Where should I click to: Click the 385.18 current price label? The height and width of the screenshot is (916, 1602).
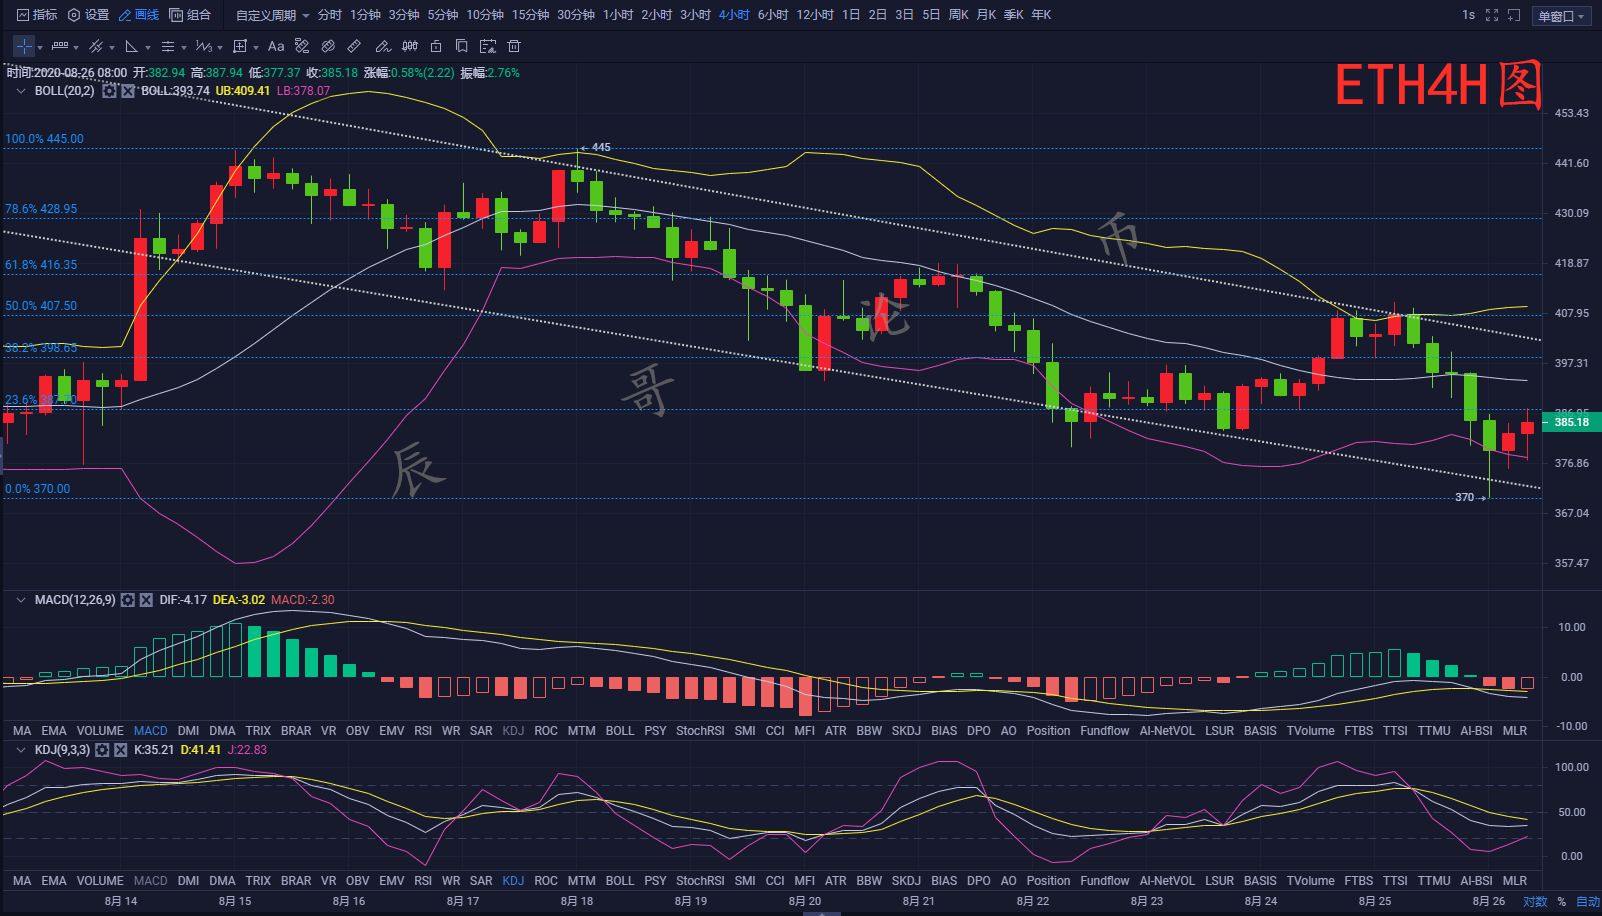point(1571,422)
